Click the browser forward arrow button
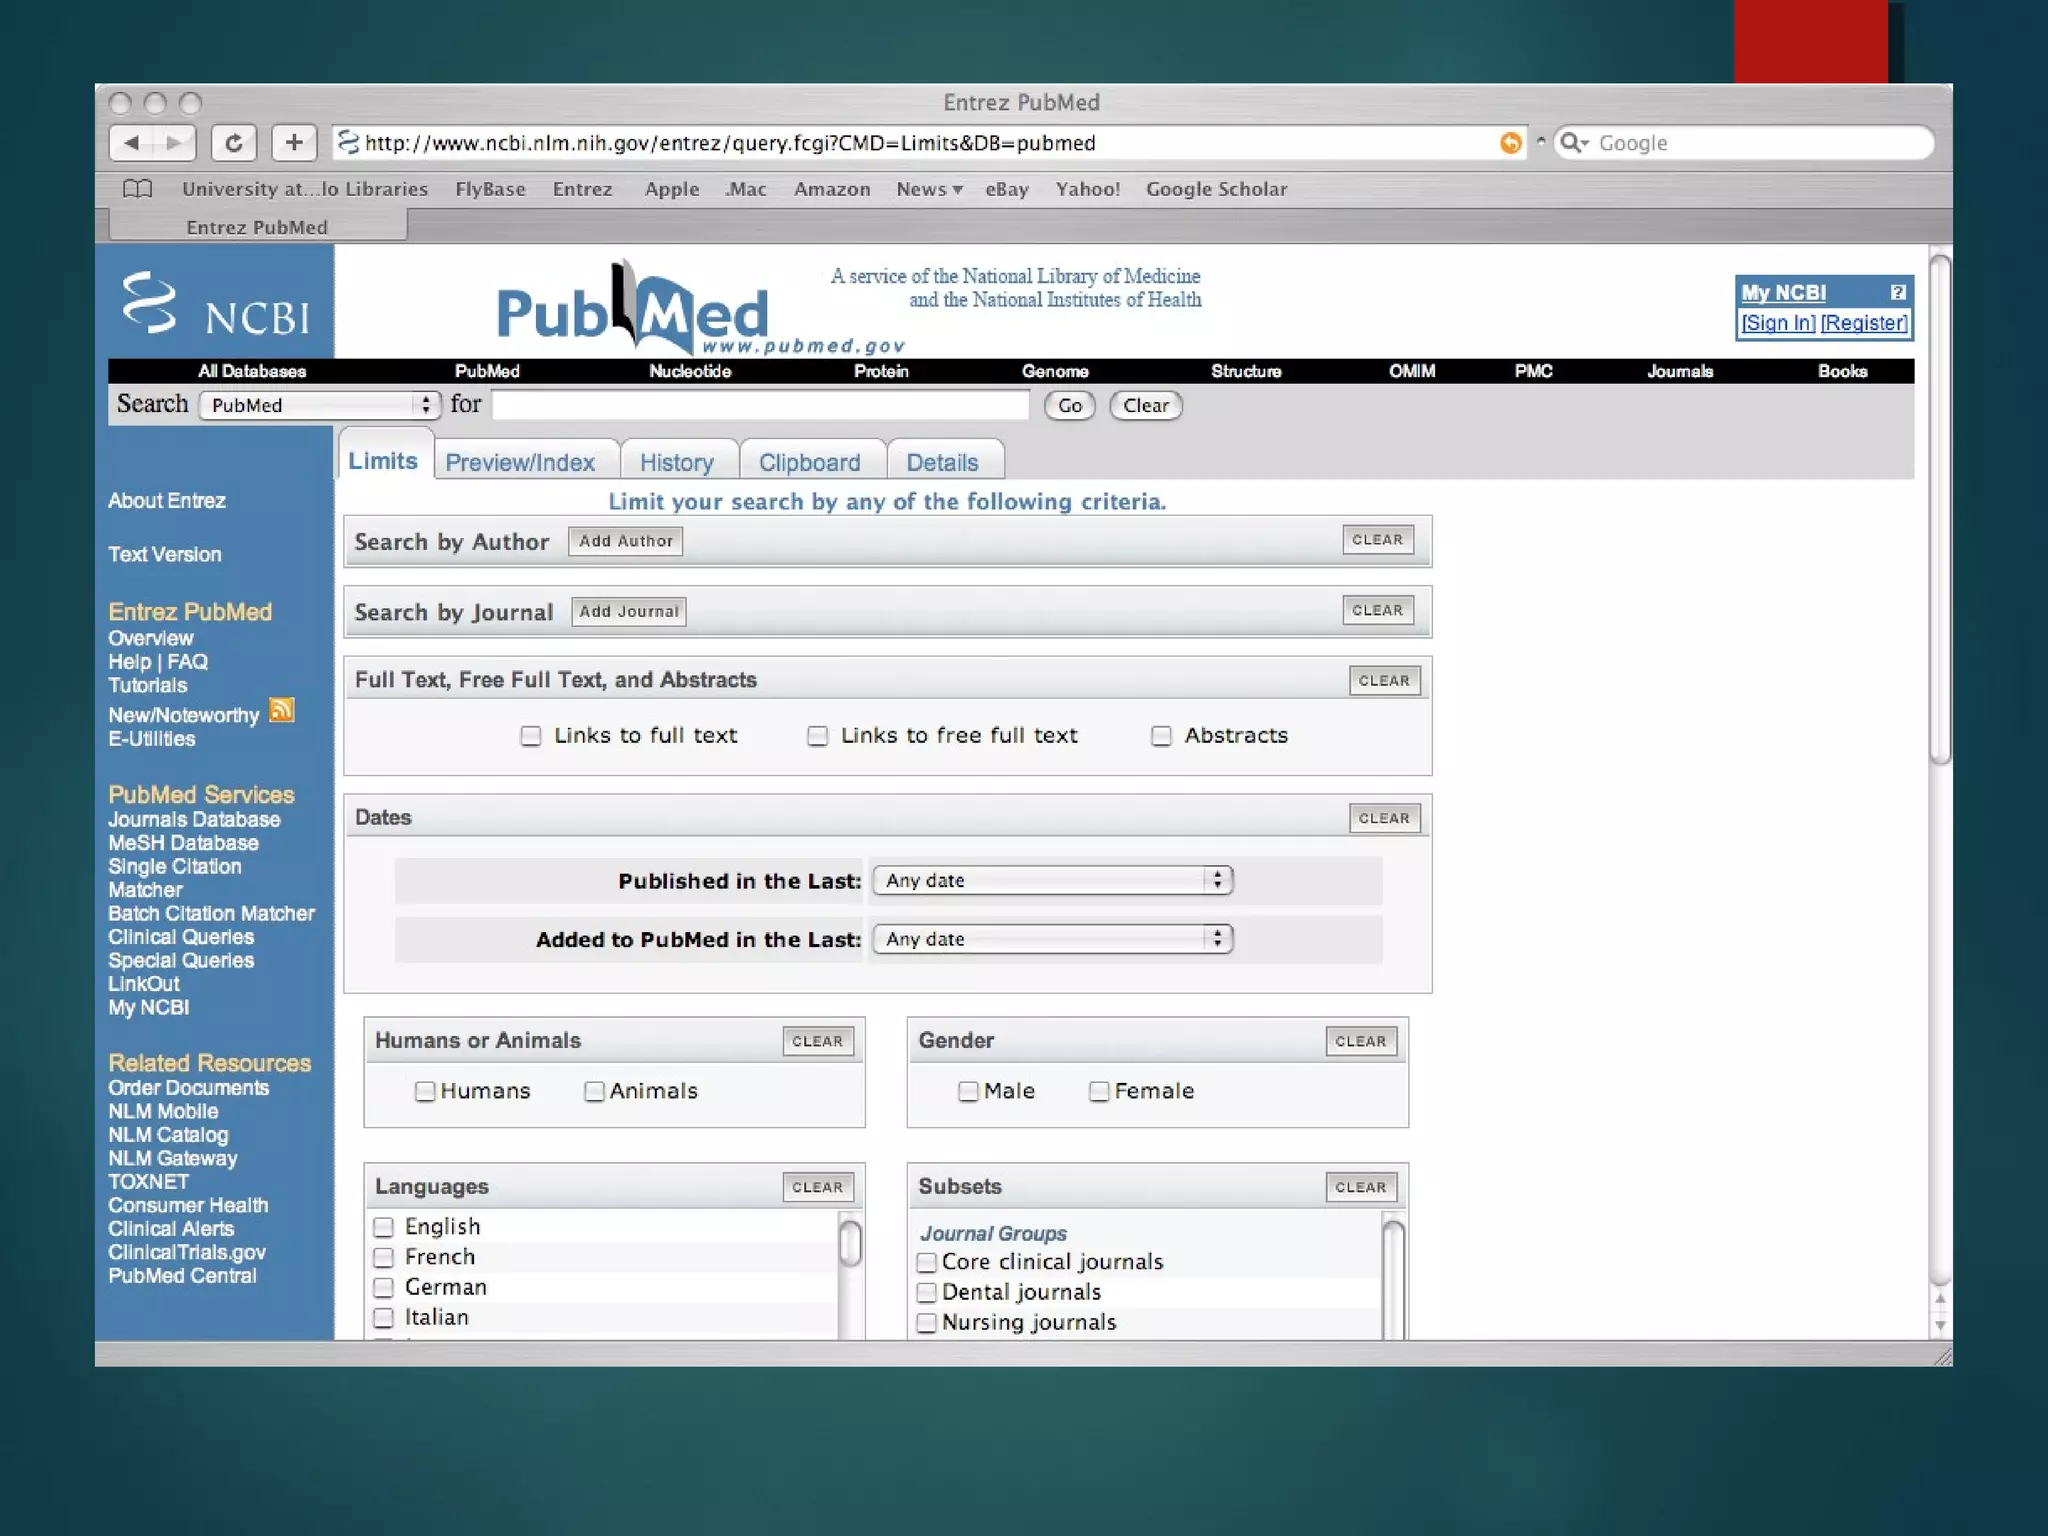 174,143
